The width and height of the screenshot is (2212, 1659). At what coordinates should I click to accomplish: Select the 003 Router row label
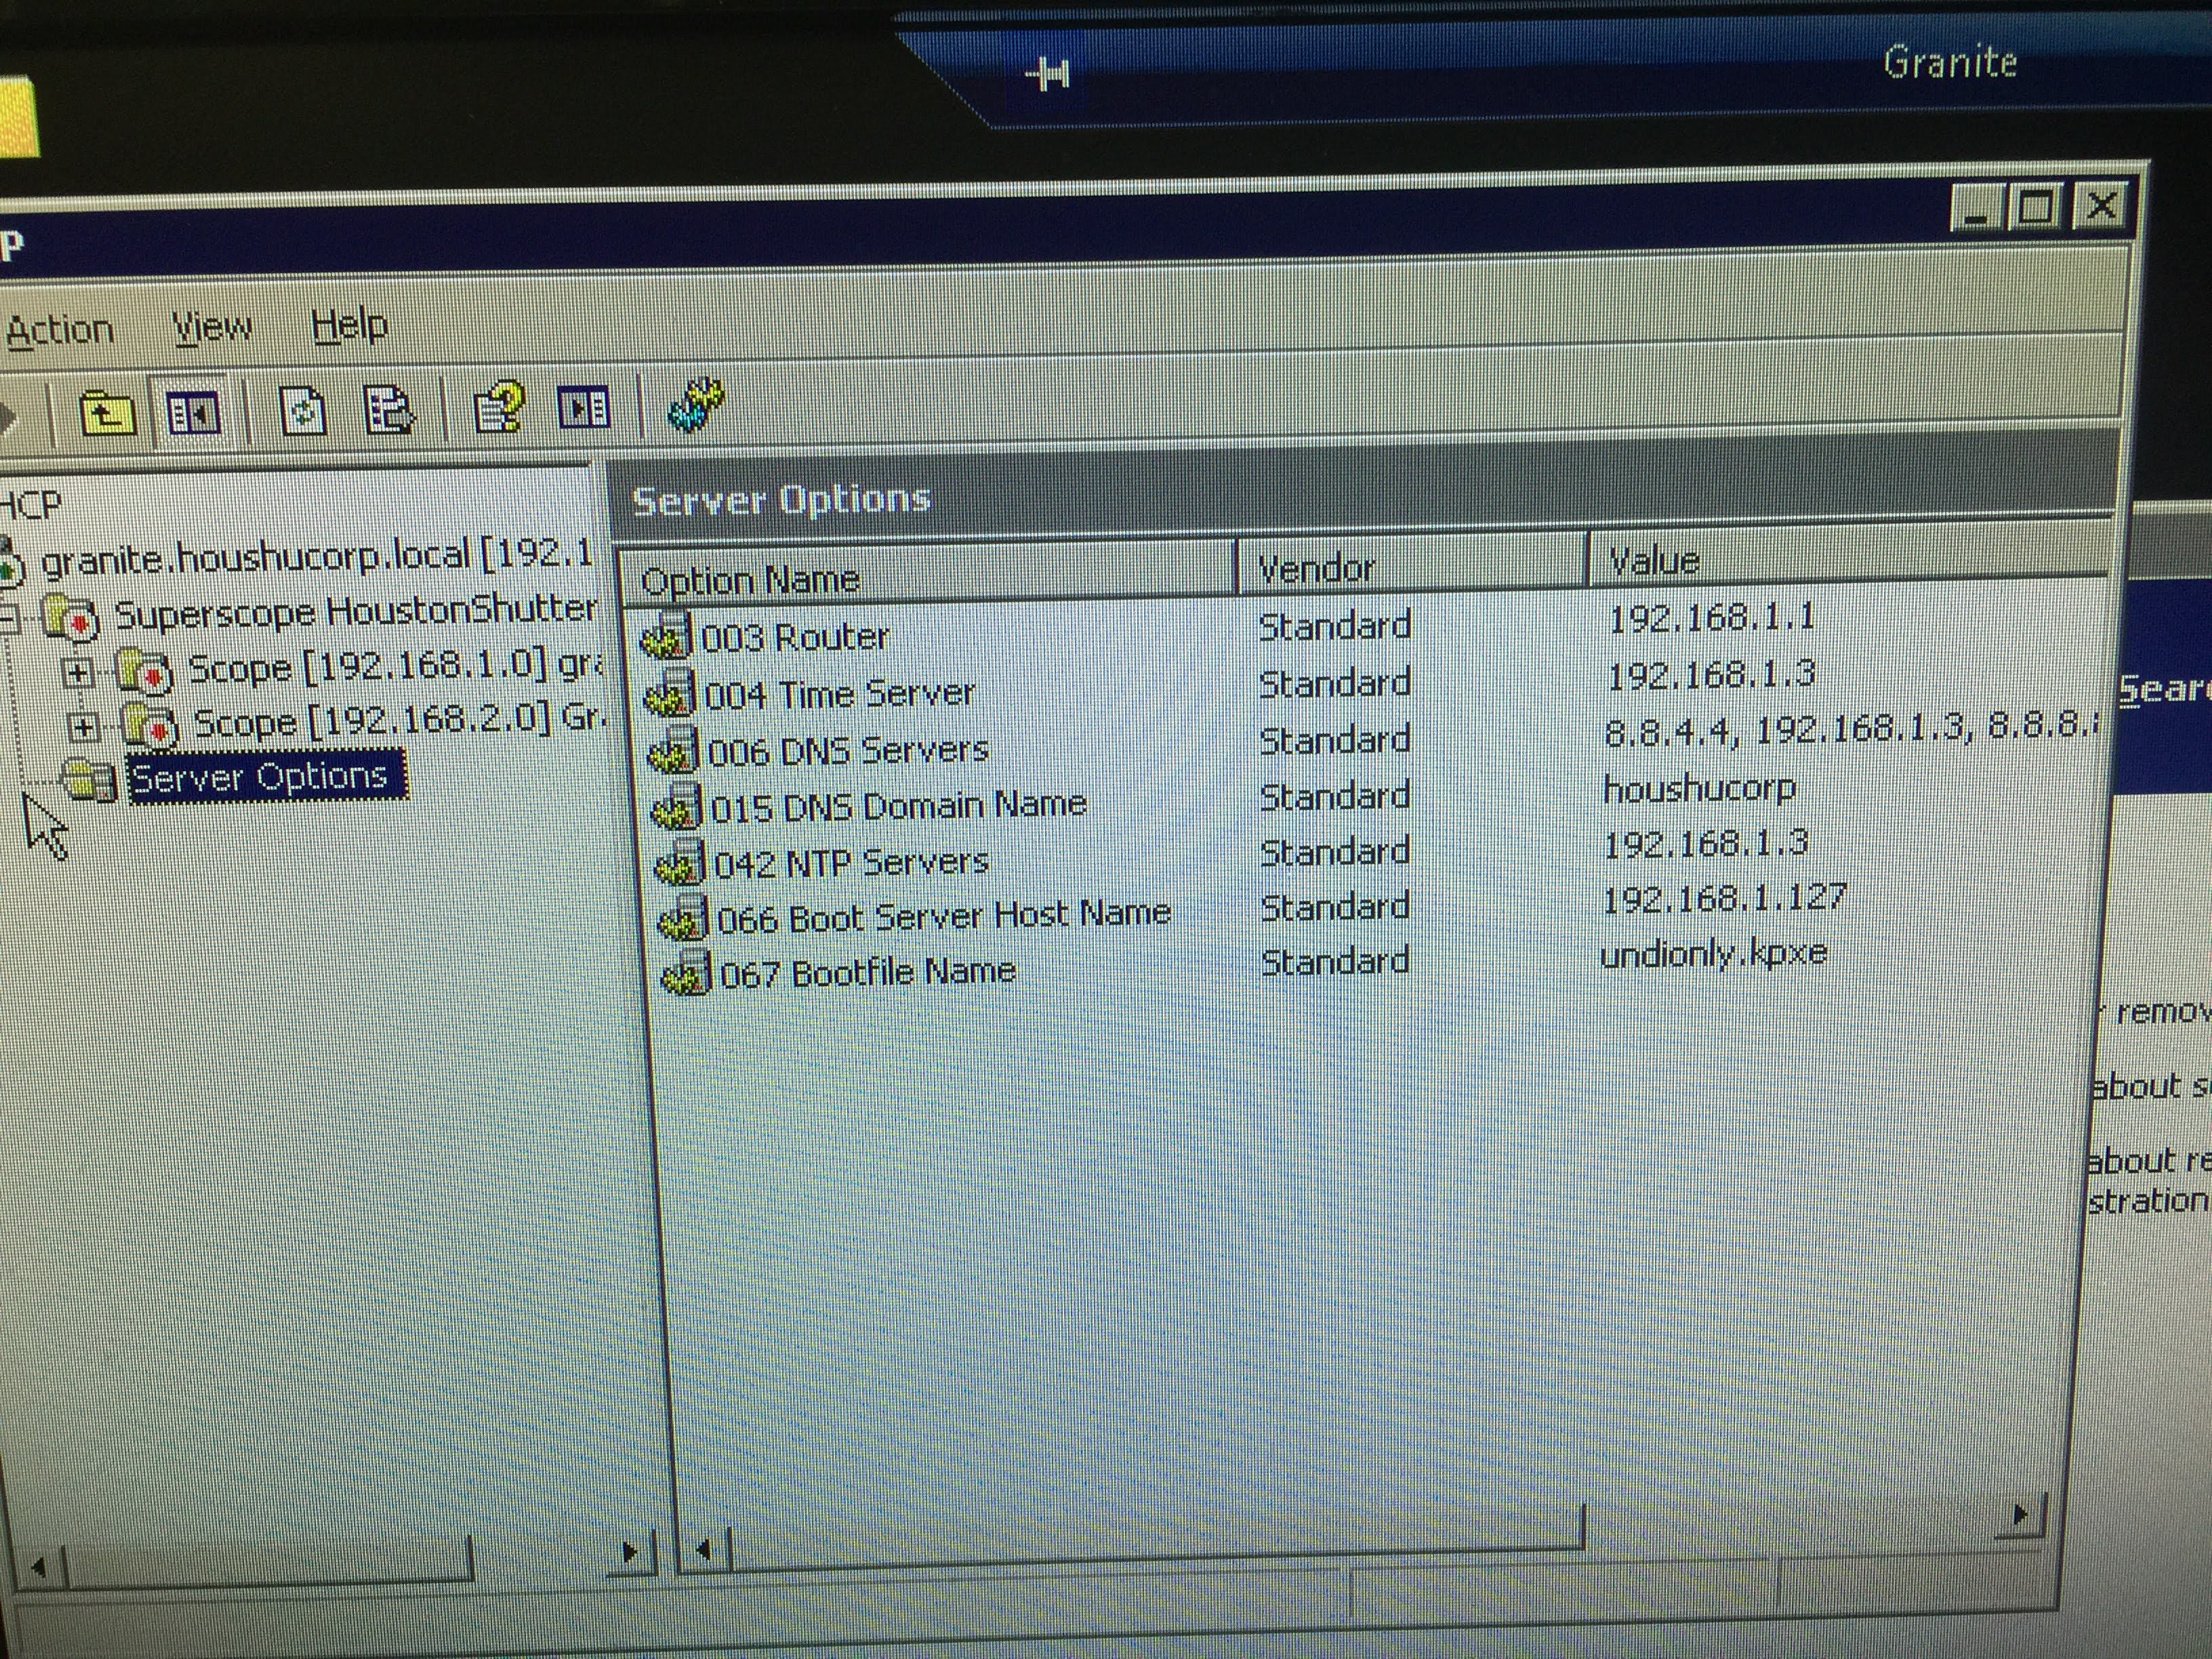[x=796, y=636]
